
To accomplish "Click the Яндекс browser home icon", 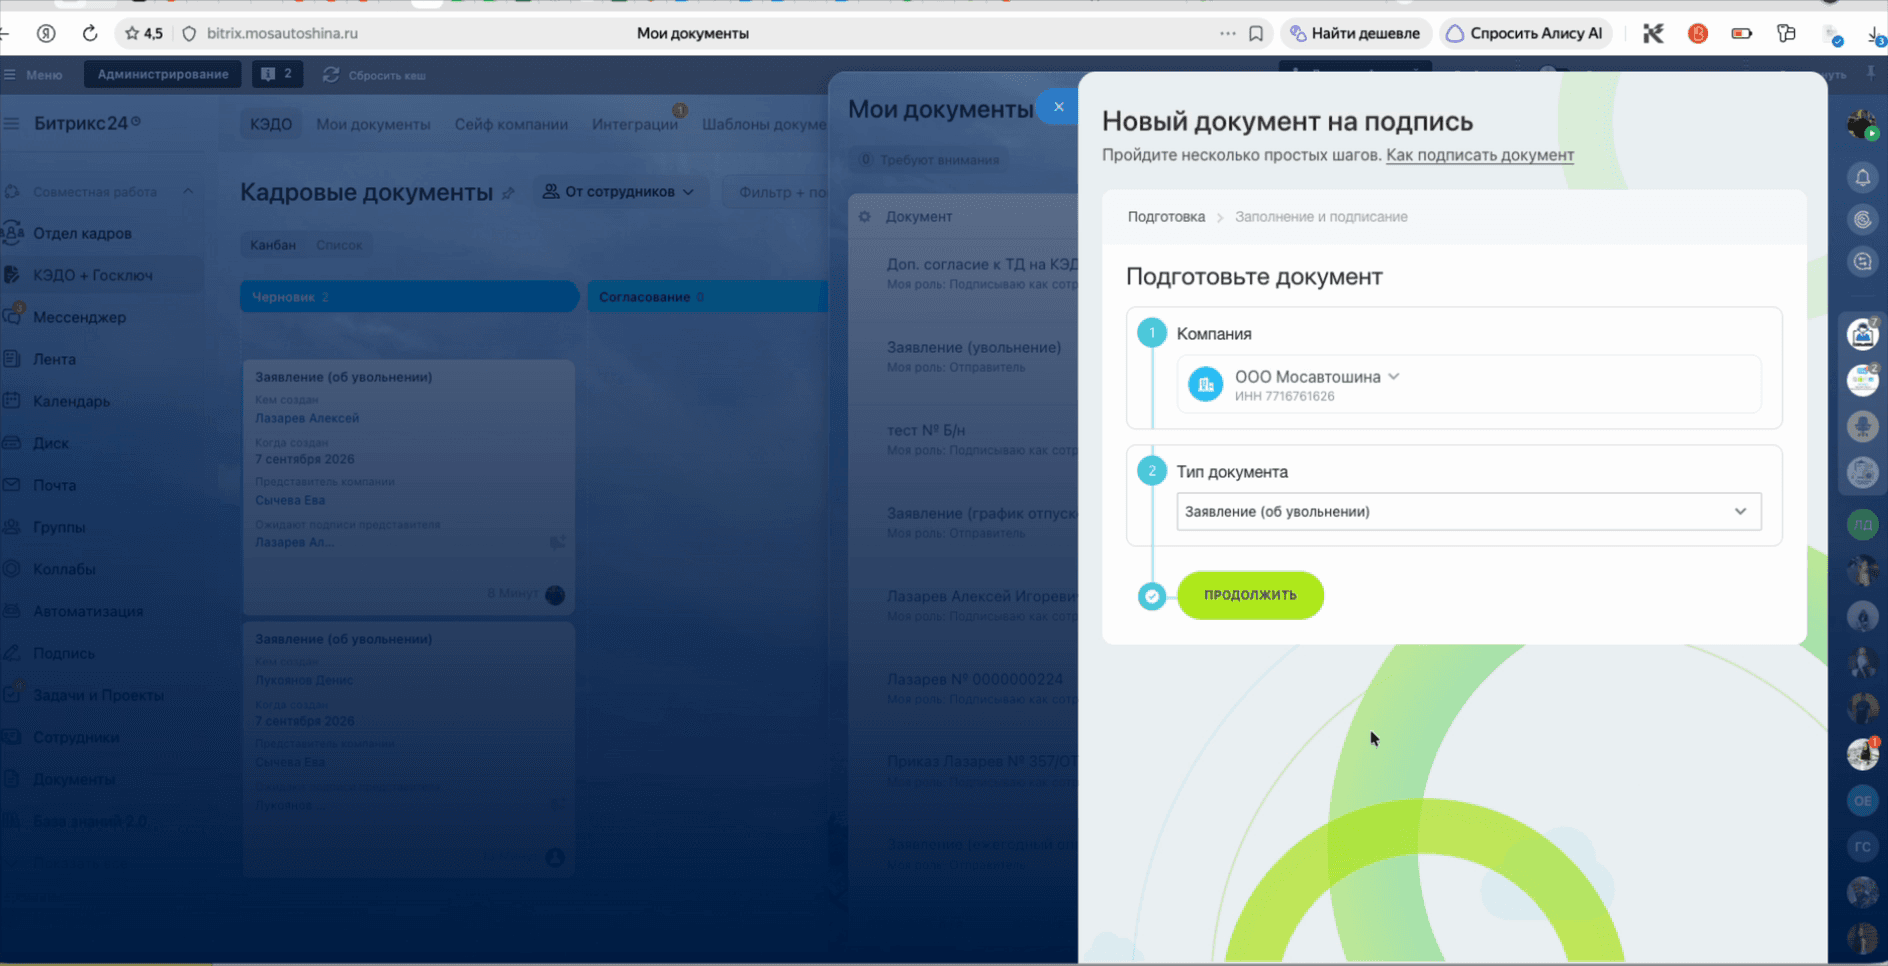I will pos(46,33).
